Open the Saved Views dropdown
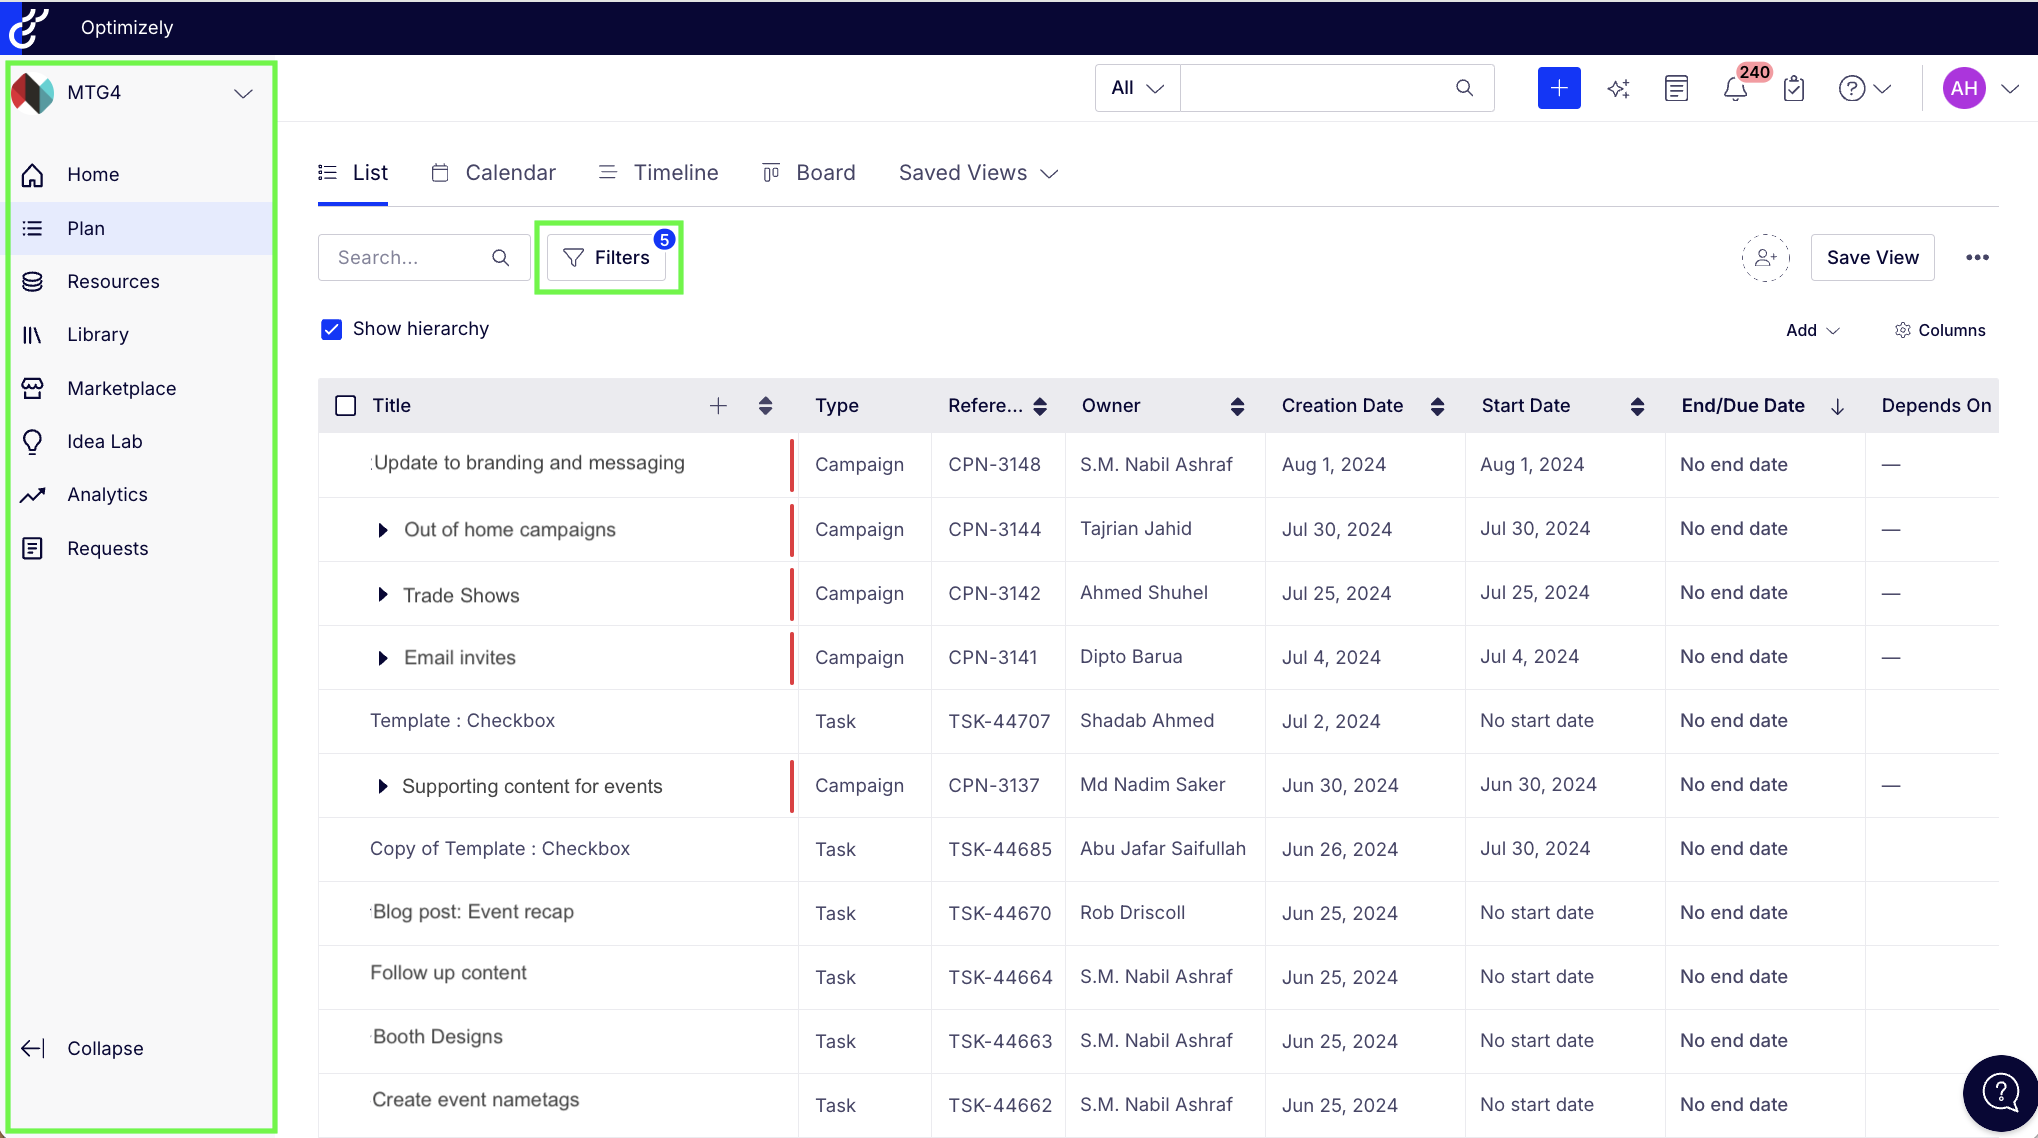 point(977,173)
